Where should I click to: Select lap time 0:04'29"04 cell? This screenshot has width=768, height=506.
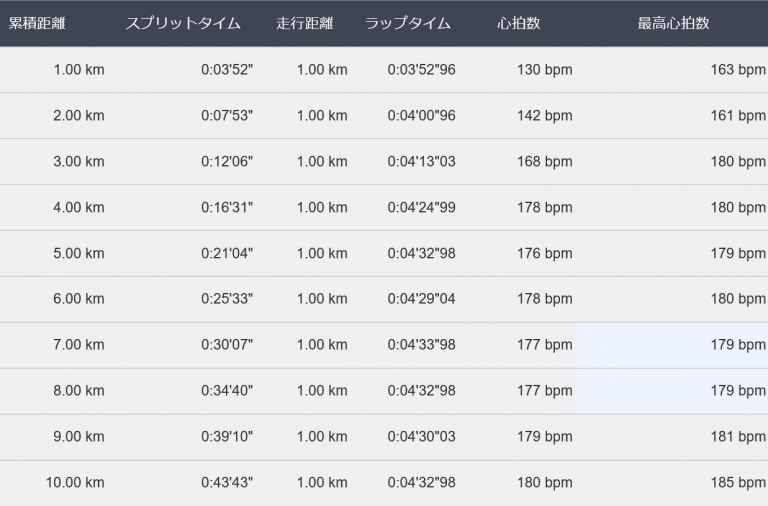click(x=421, y=299)
